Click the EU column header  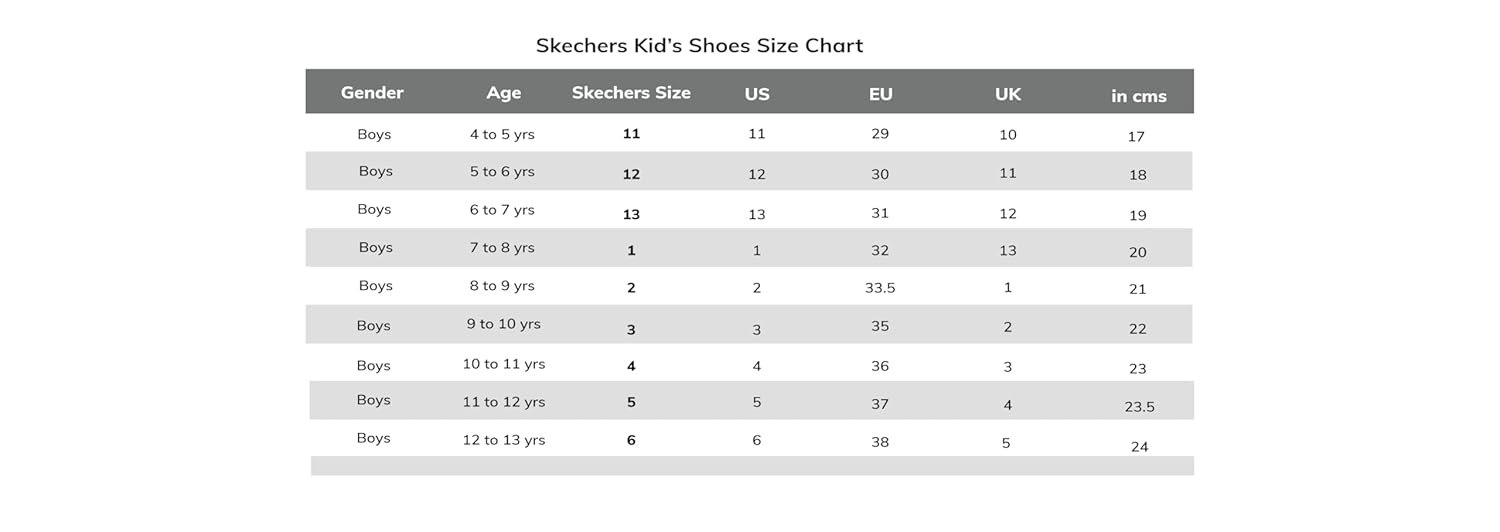point(880,94)
